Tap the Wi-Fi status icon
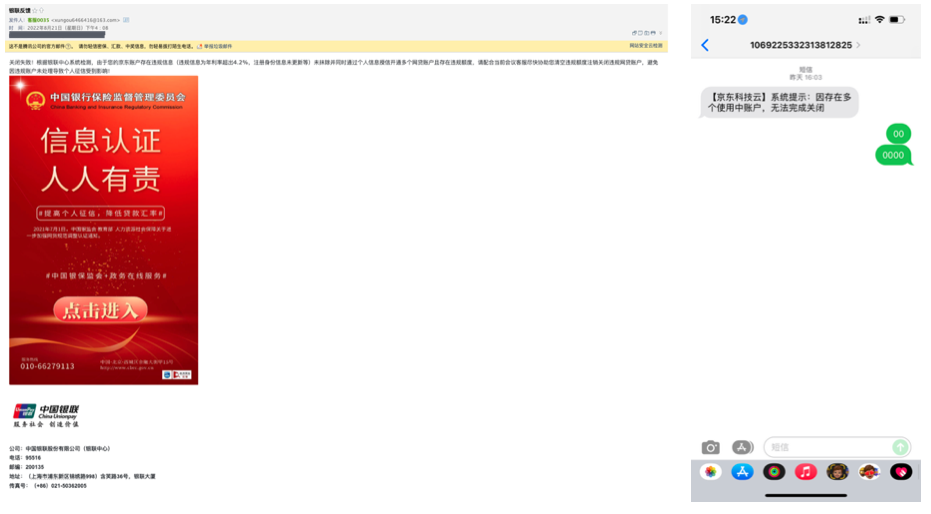Viewport: 931px width, 514px height. coord(879,20)
